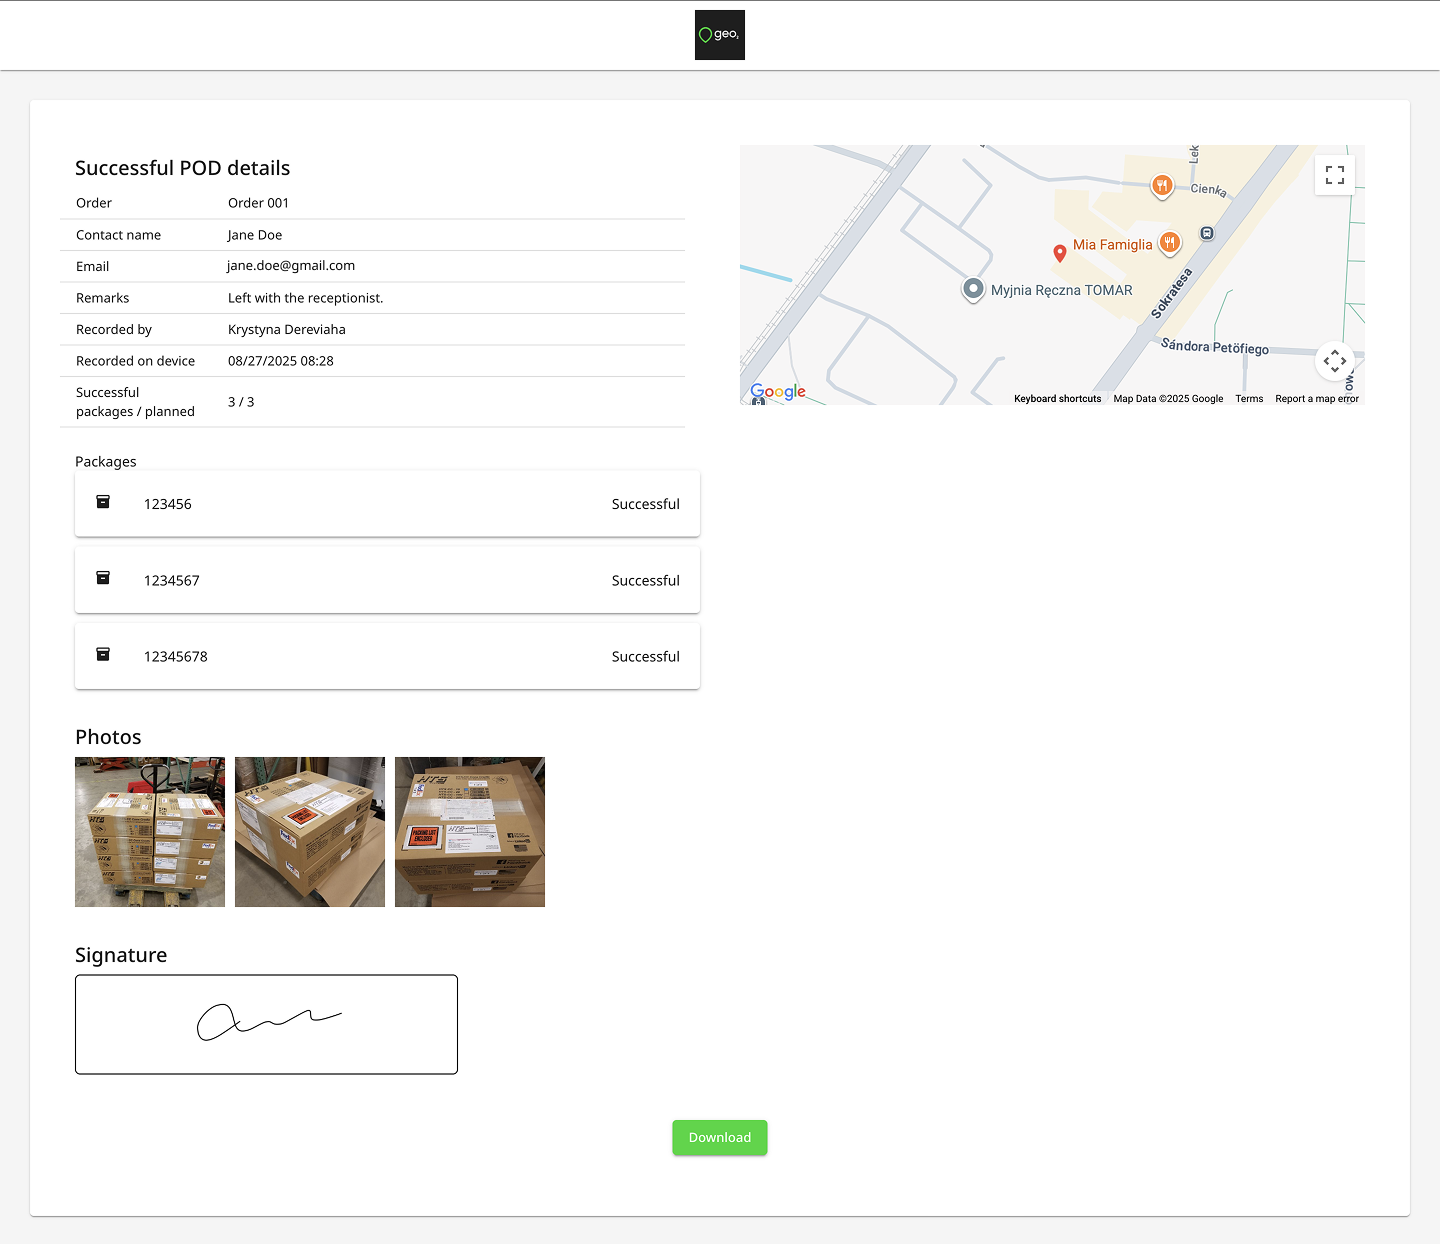1440x1244 pixels.
Task: Click Report a map error link
Action: [1317, 399]
